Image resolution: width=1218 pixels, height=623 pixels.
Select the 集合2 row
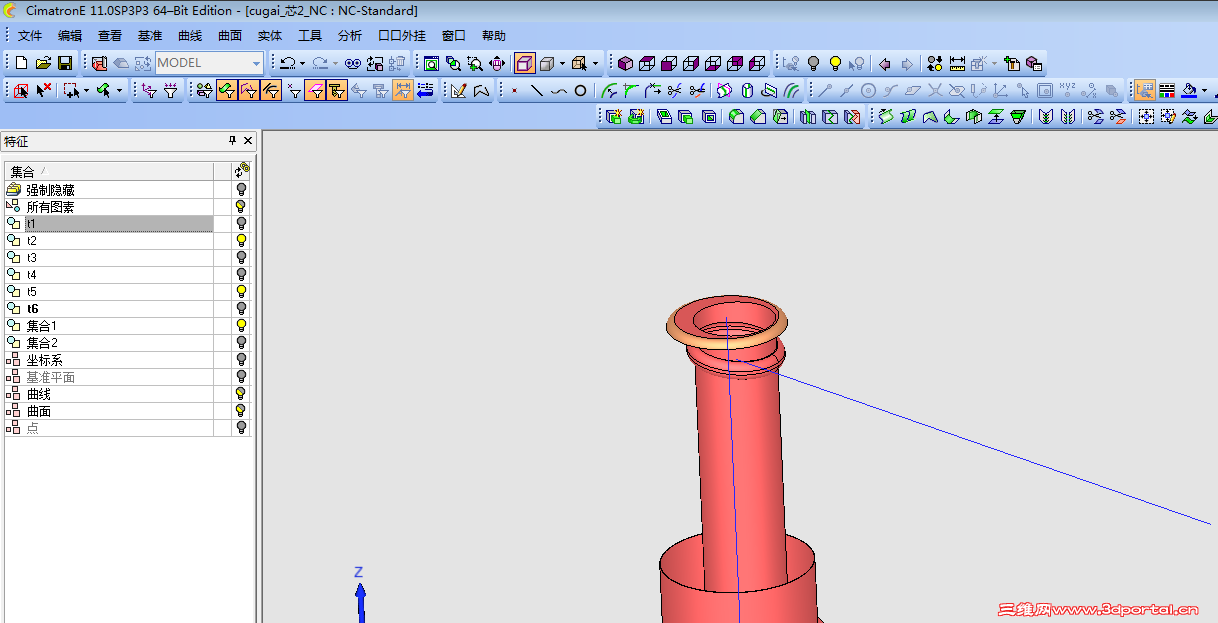point(109,343)
